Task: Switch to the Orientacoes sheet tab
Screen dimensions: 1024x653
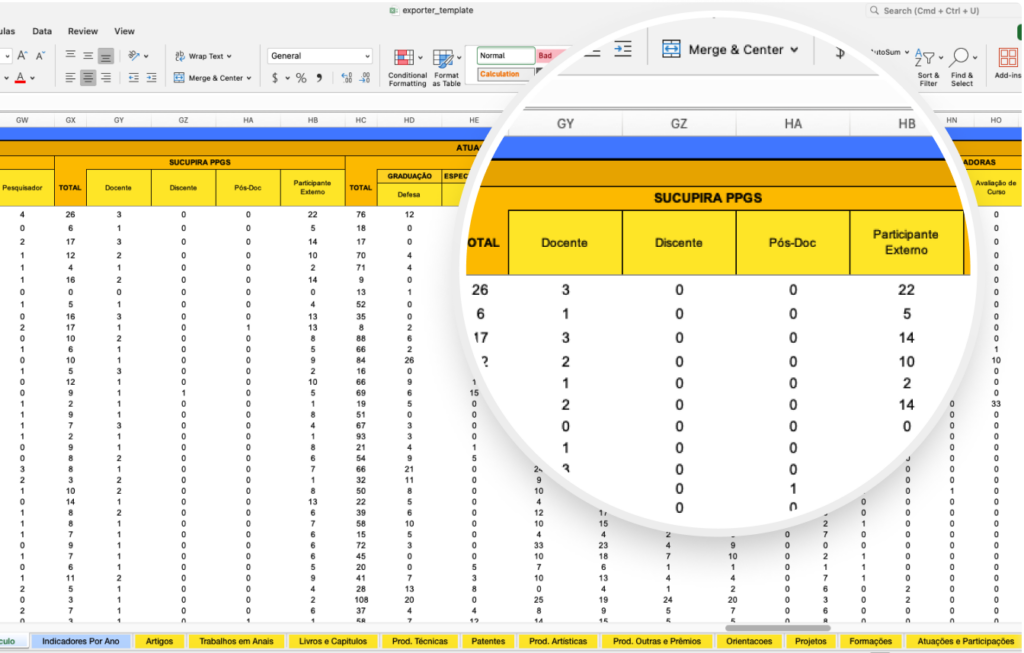Action: 749,641
